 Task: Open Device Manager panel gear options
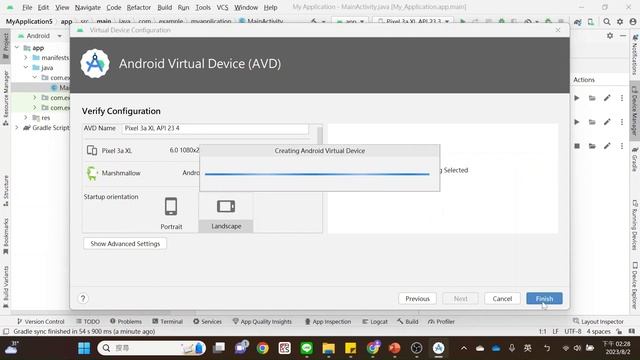(x=610, y=36)
